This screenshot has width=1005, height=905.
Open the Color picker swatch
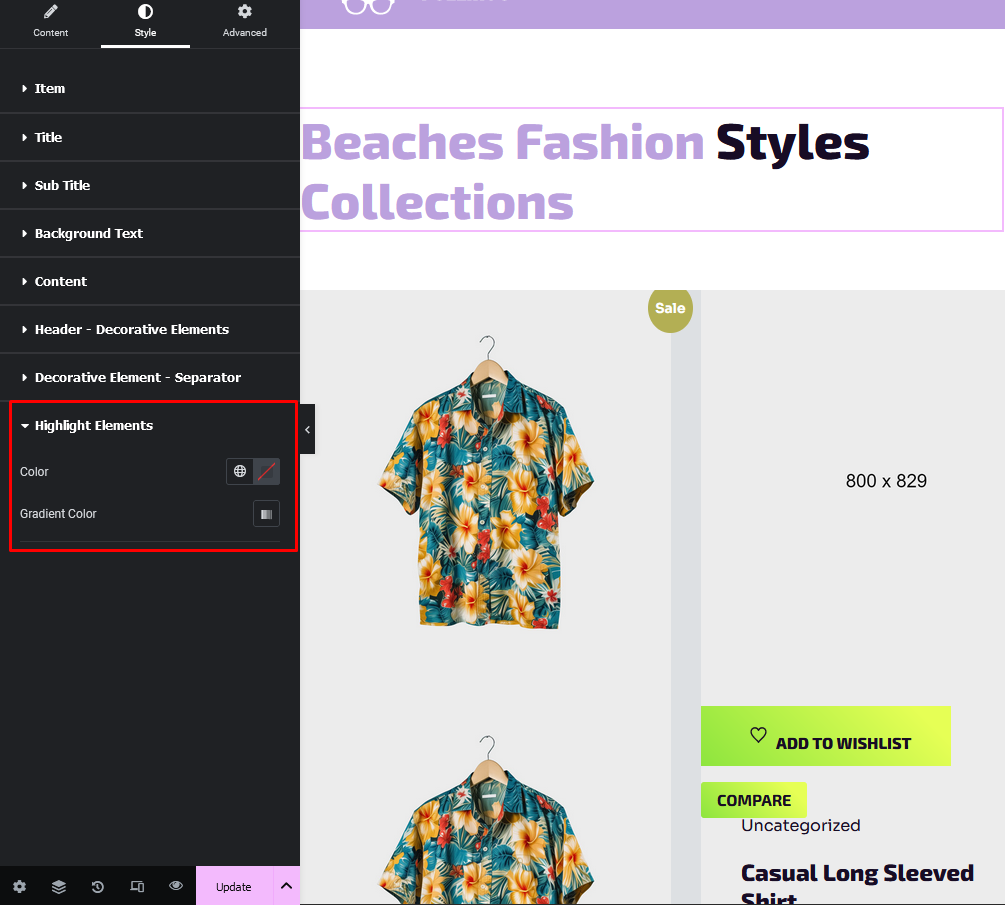click(x=267, y=471)
